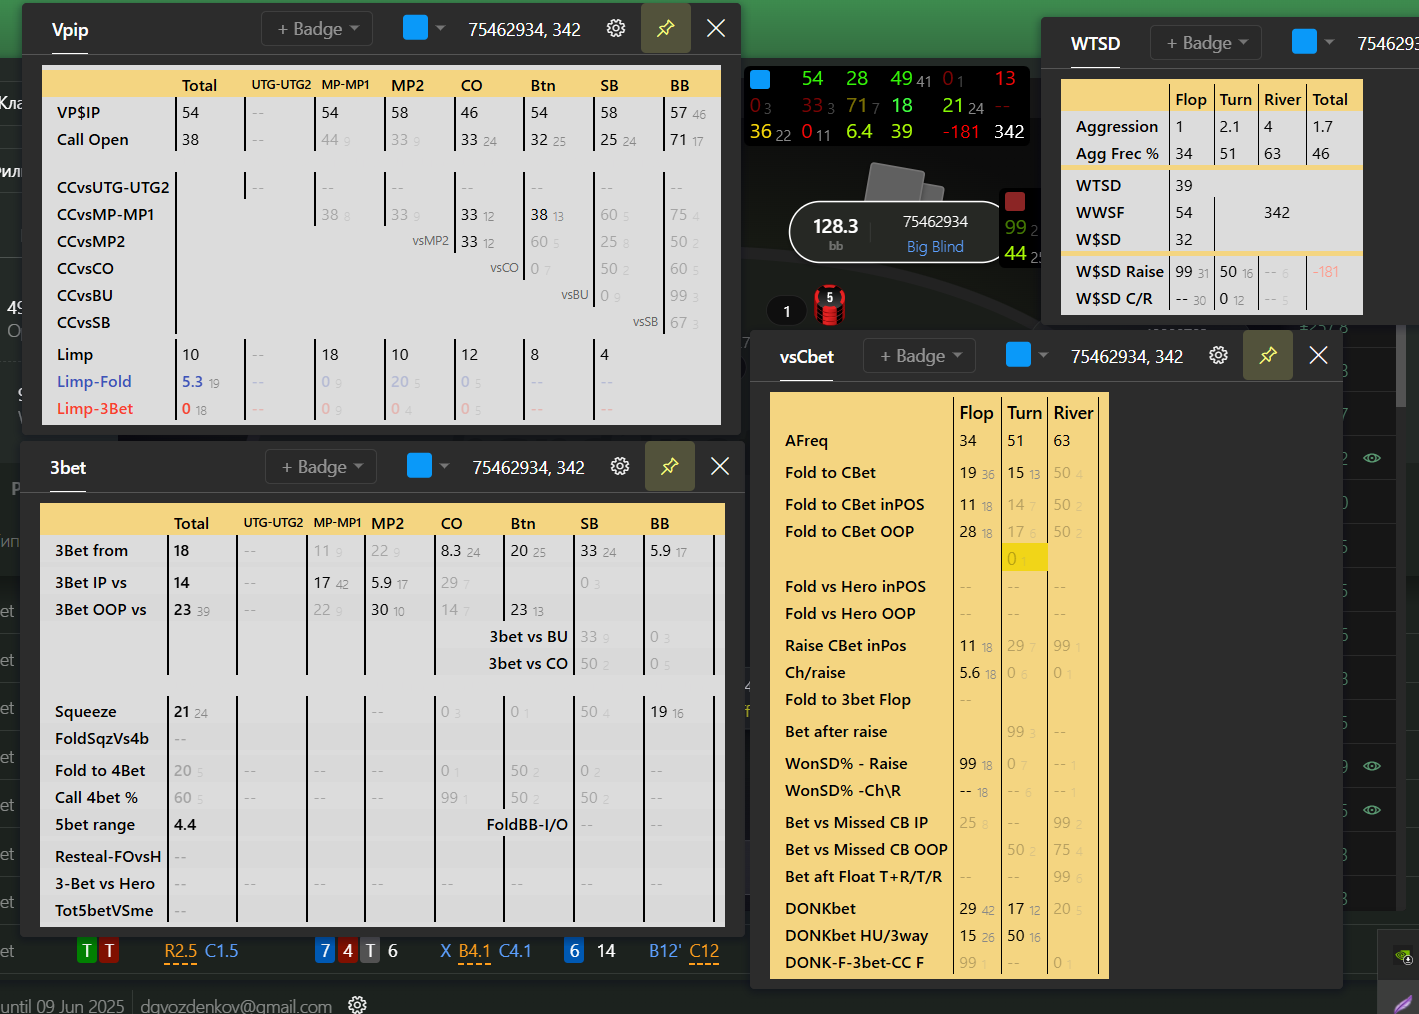The image size is (1419, 1014).
Task: Expand the color arrow in the WTSD popup
Action: tap(1329, 42)
